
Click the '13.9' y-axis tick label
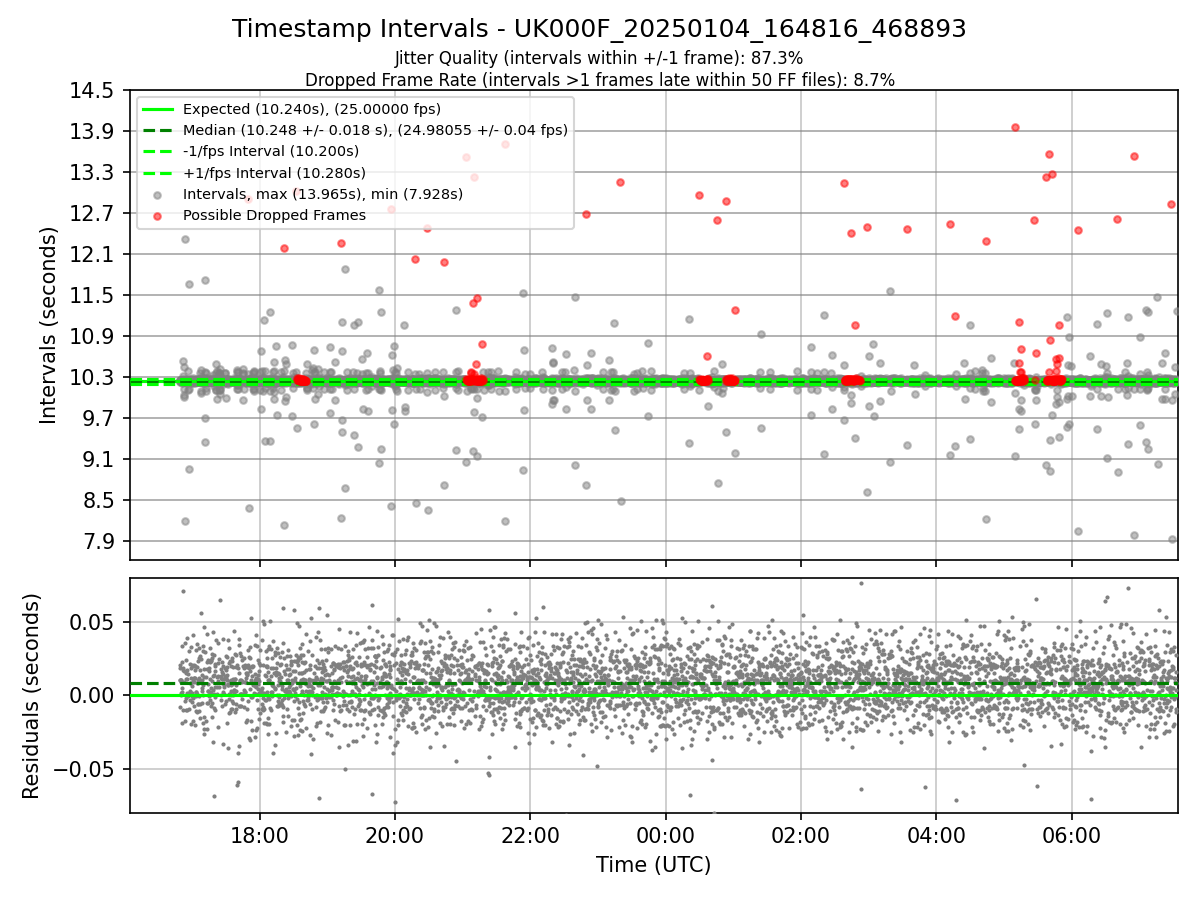92,131
